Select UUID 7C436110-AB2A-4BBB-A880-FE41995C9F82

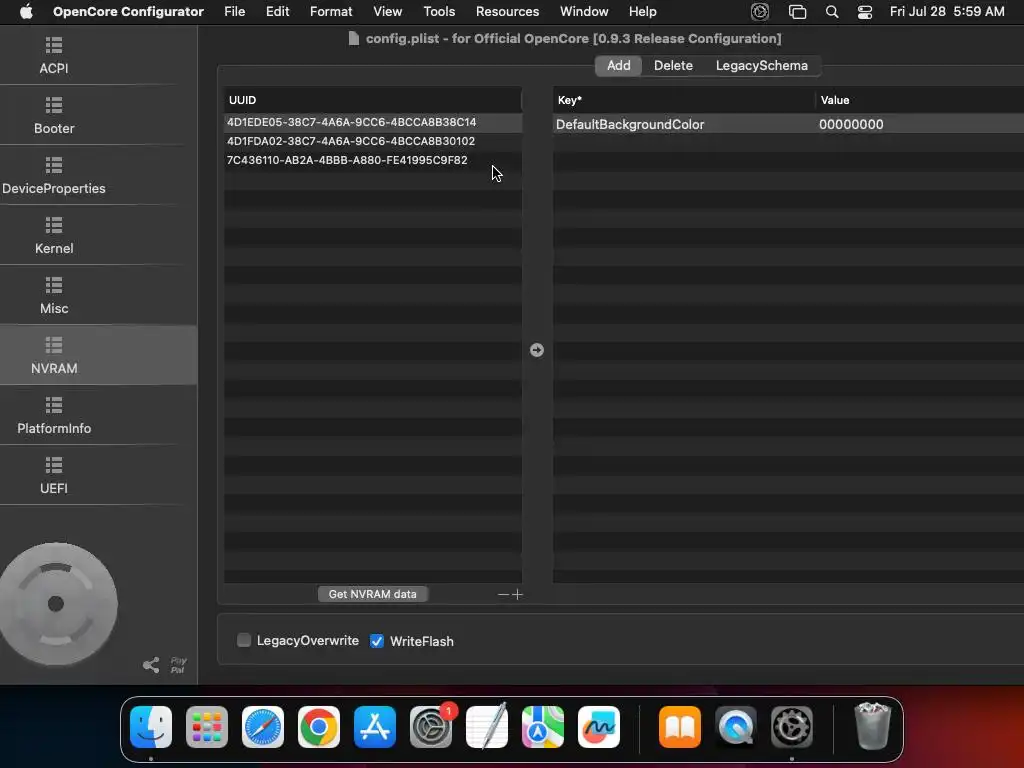click(373, 160)
